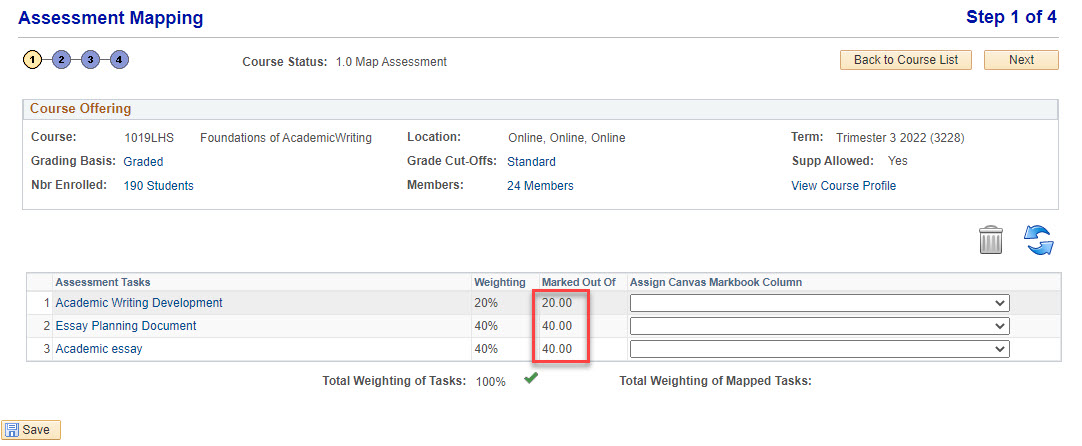Save the assessment mapping
Viewport: 1082px width, 446px height.
click(31, 430)
